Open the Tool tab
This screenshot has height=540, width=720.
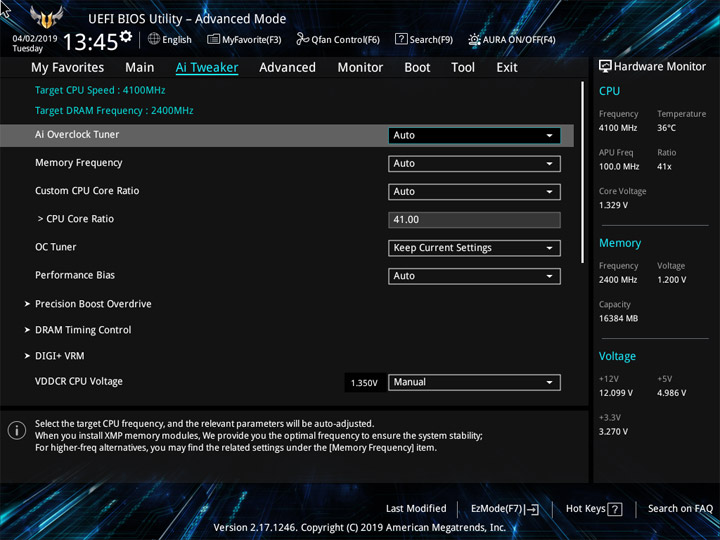[x=463, y=68]
